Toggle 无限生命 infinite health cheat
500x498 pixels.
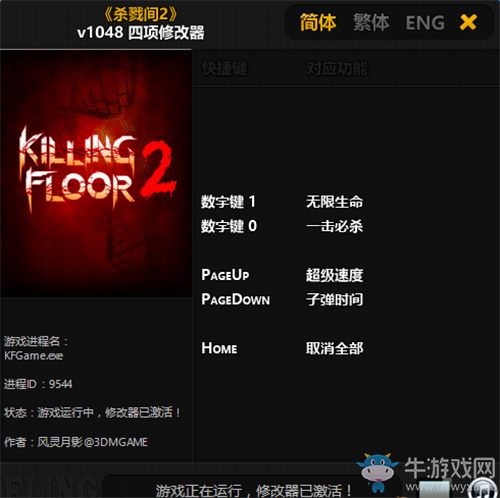tap(334, 202)
